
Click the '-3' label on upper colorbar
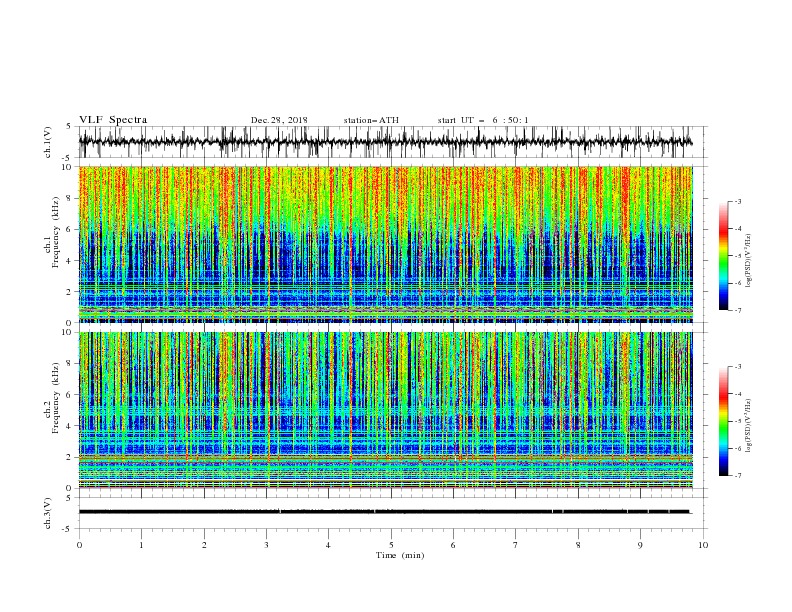click(737, 201)
